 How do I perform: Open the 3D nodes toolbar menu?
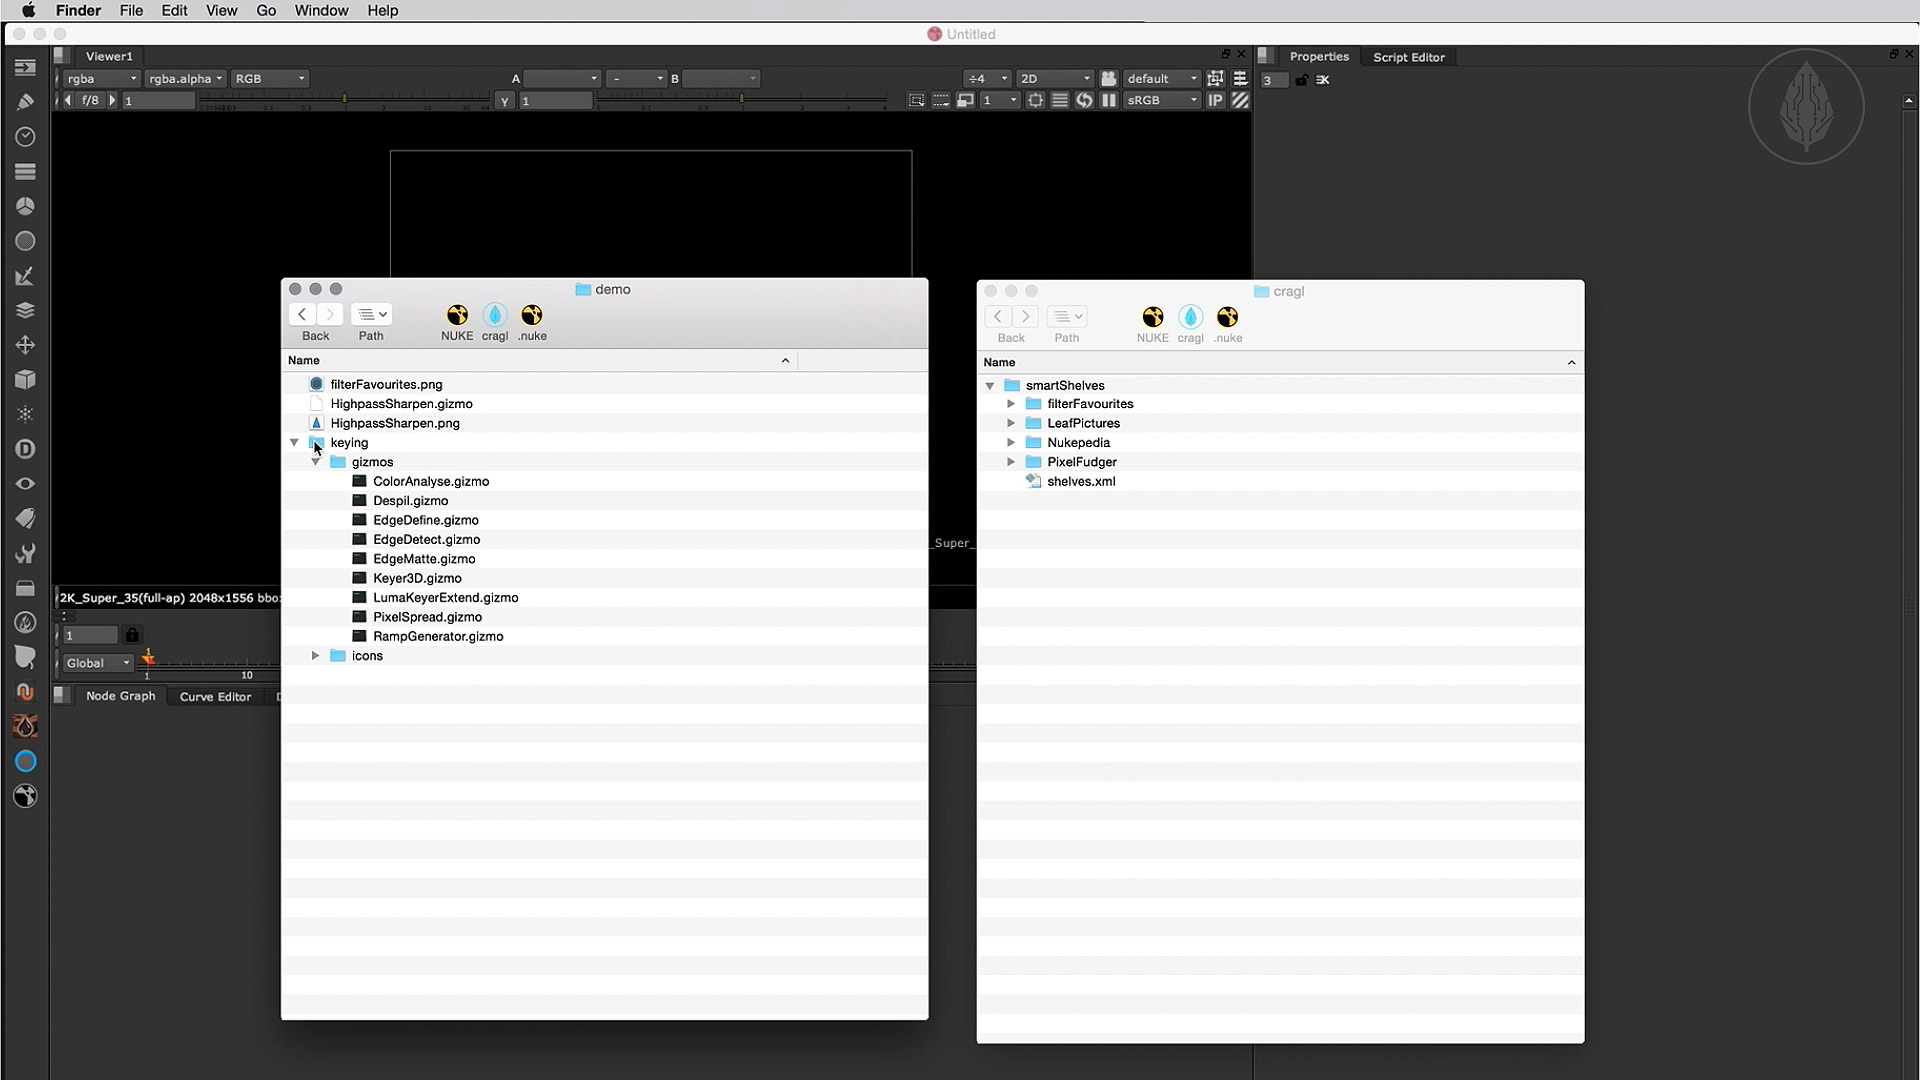[25, 380]
